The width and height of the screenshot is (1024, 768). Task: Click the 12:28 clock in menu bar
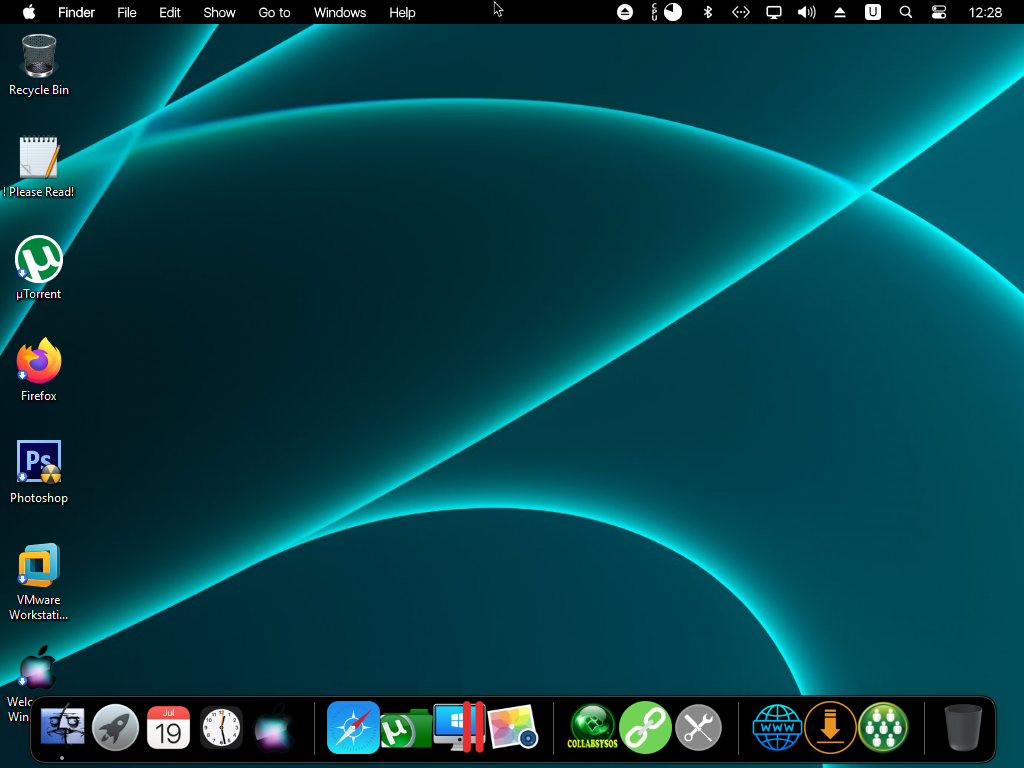pos(985,12)
